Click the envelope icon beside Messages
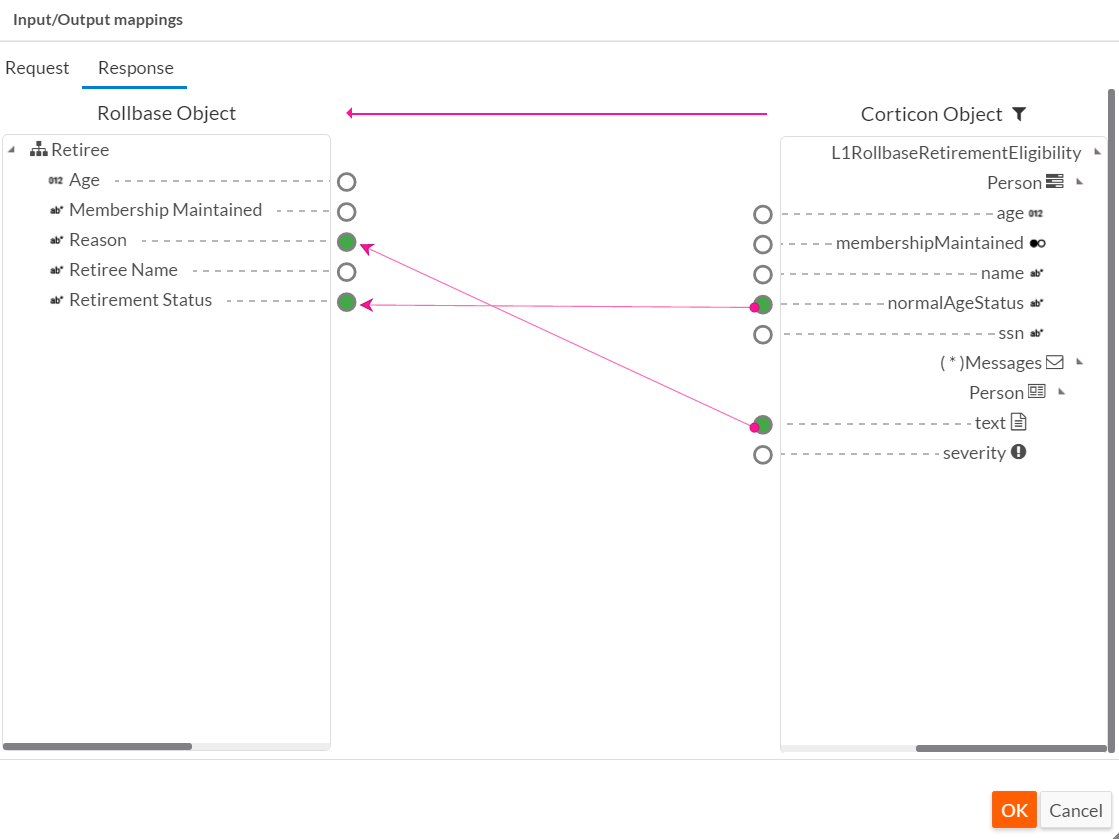 coord(1055,362)
